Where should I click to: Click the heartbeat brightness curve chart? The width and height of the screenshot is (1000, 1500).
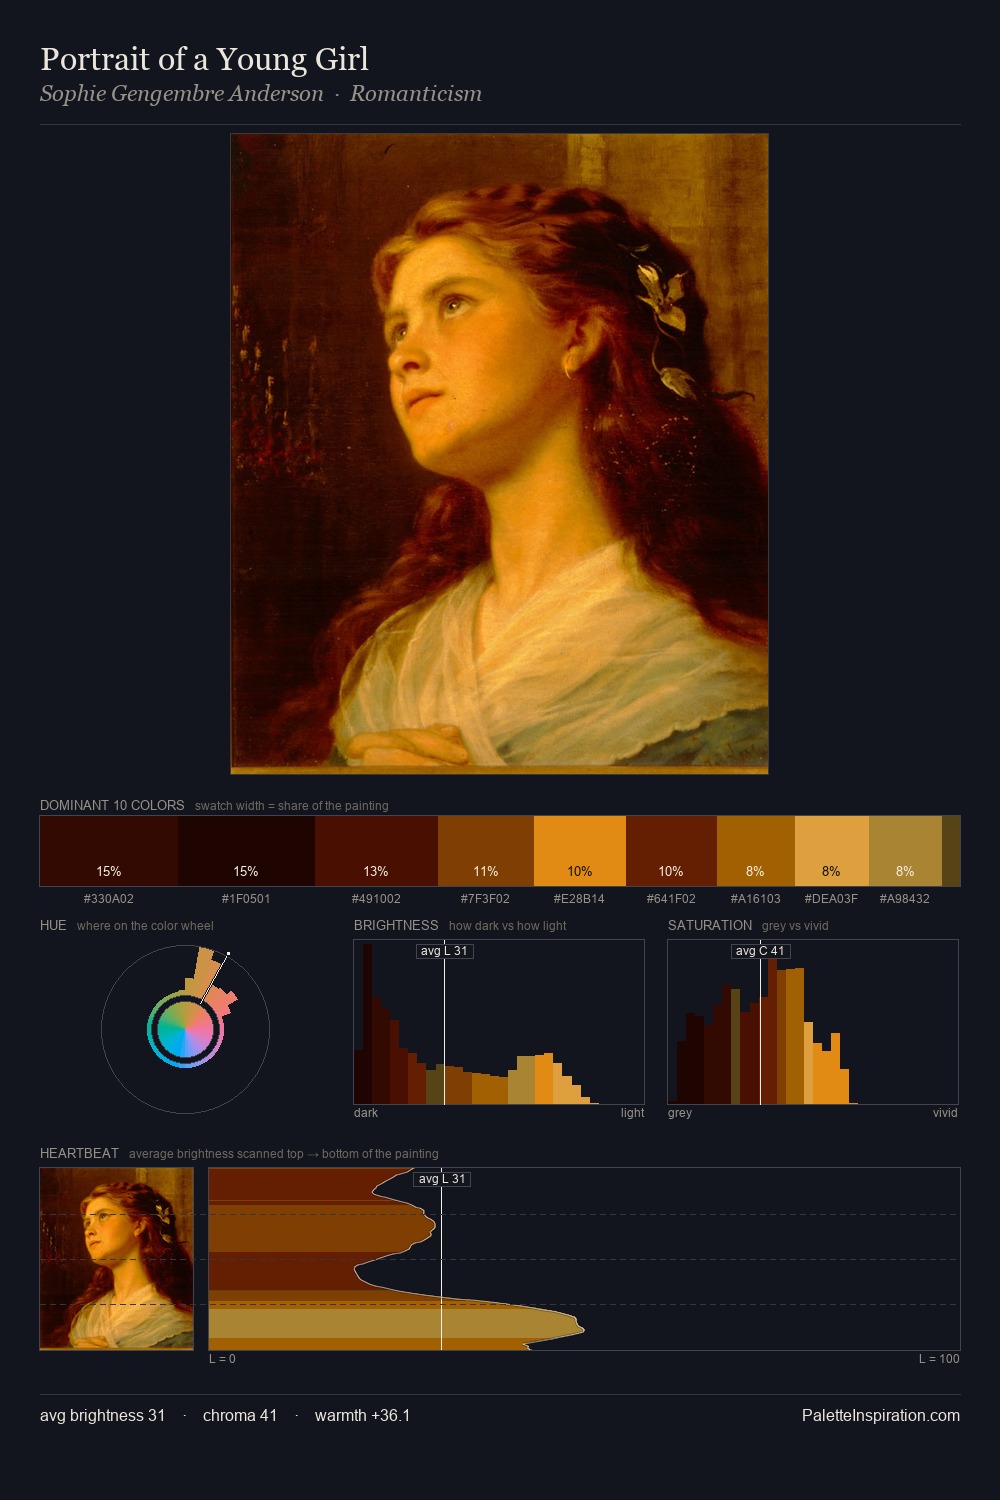tap(584, 1259)
